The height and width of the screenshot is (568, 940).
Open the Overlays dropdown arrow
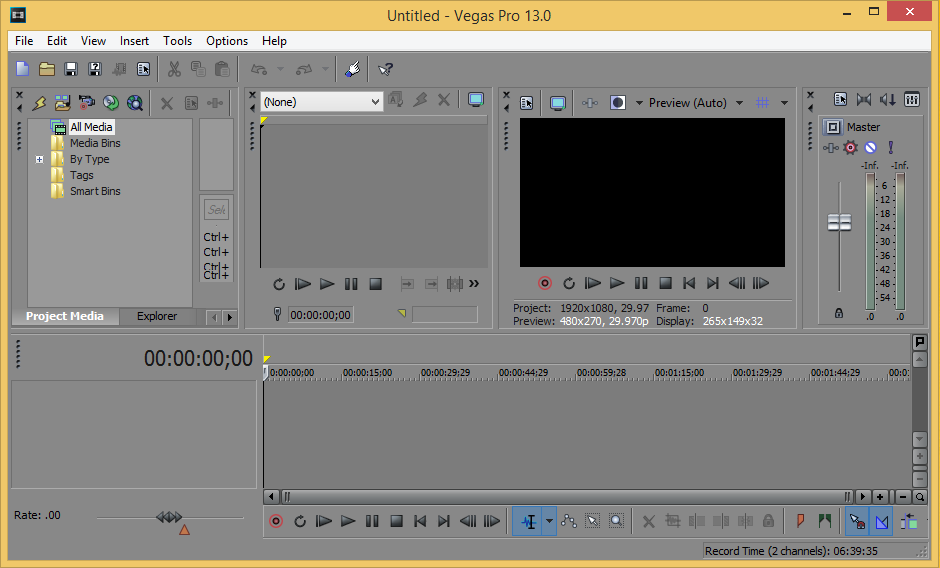[x=784, y=103]
